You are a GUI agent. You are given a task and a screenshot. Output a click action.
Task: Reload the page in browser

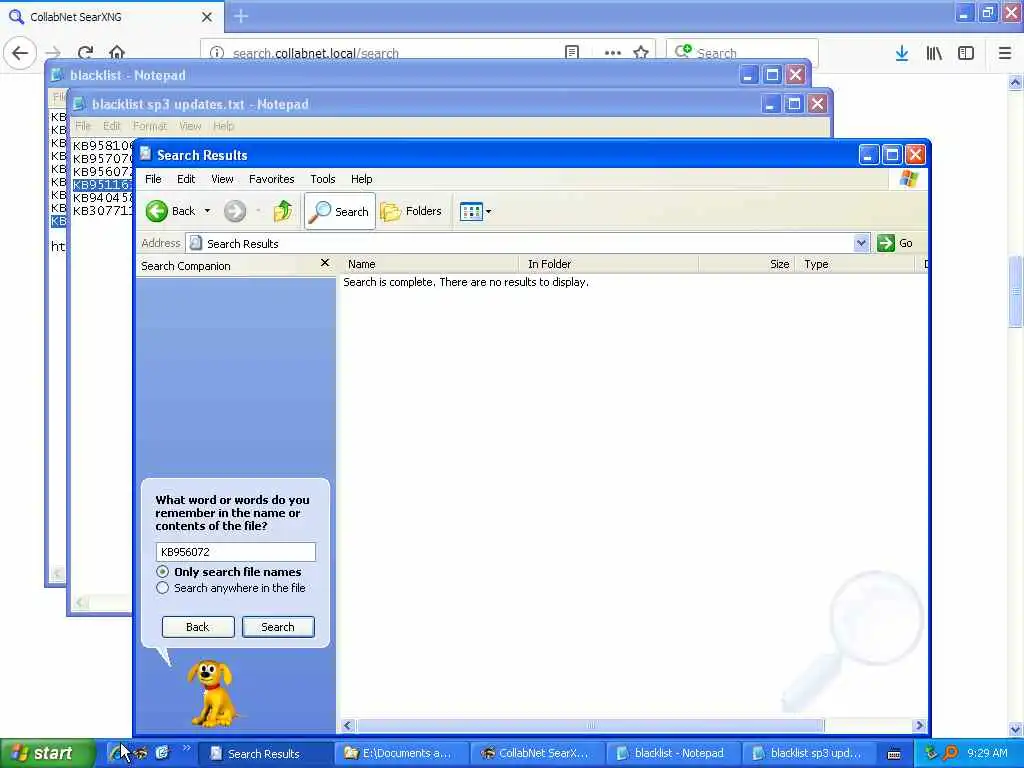pos(86,52)
